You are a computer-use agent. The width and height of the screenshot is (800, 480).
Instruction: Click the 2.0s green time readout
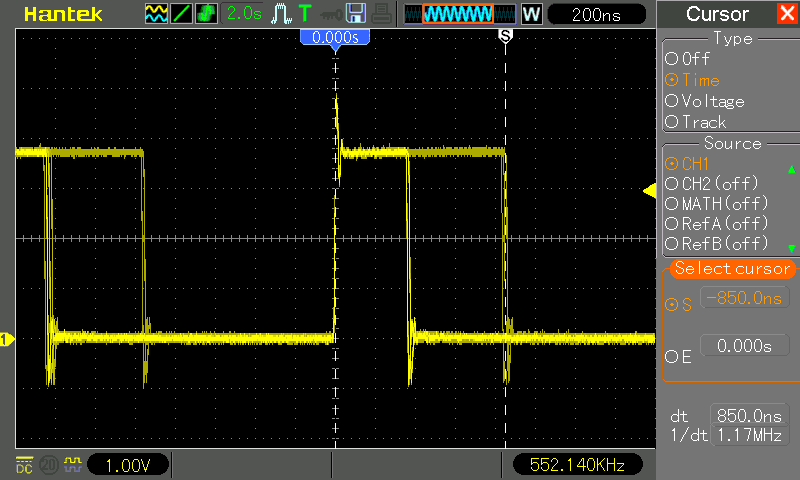pos(244,14)
